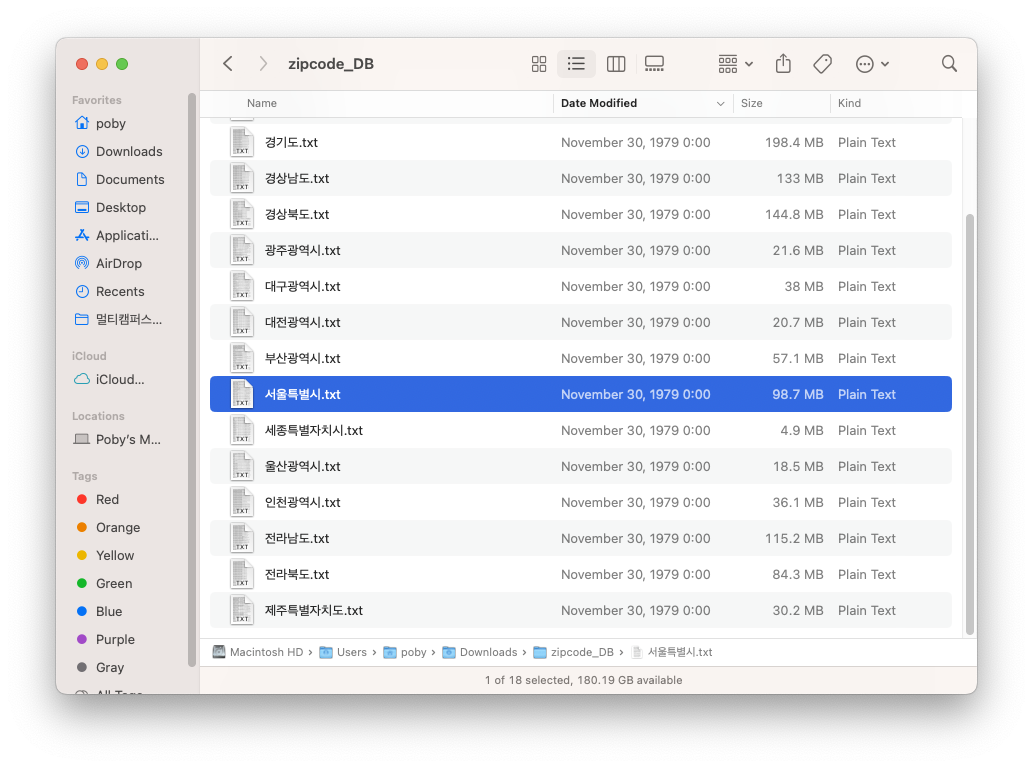
Task: Go back with the left chevron
Action: [x=228, y=64]
